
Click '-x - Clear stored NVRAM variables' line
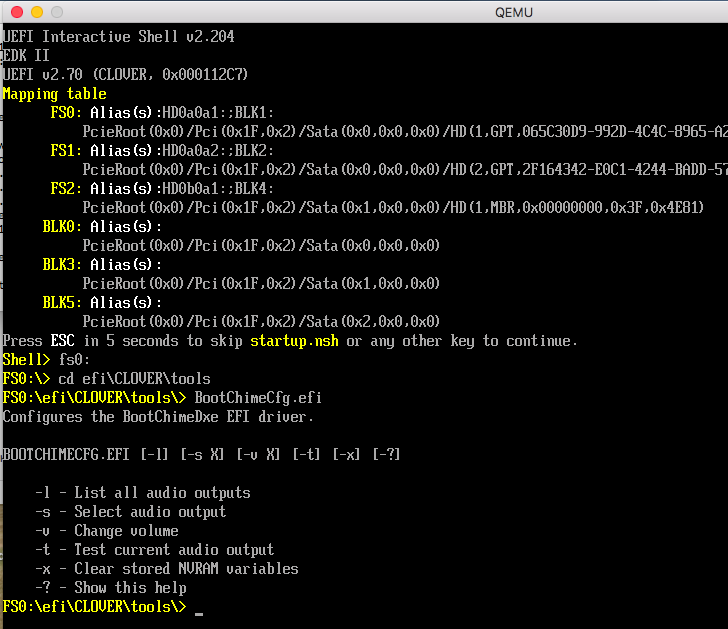point(167,569)
